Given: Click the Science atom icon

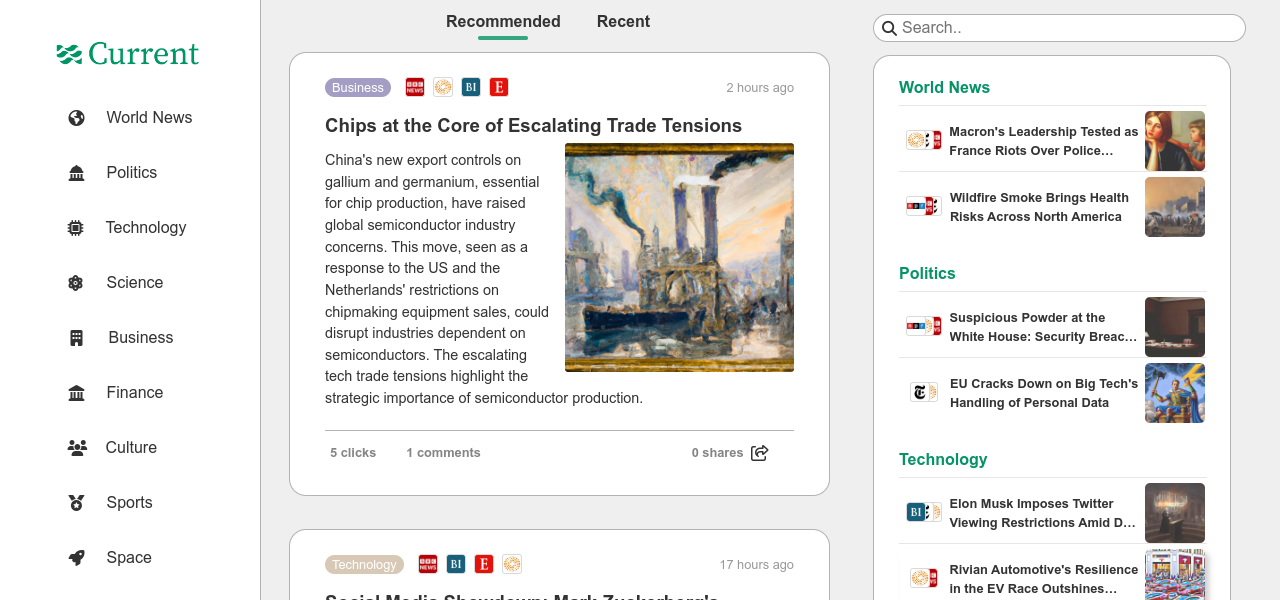Looking at the screenshot, I should (x=76, y=283).
